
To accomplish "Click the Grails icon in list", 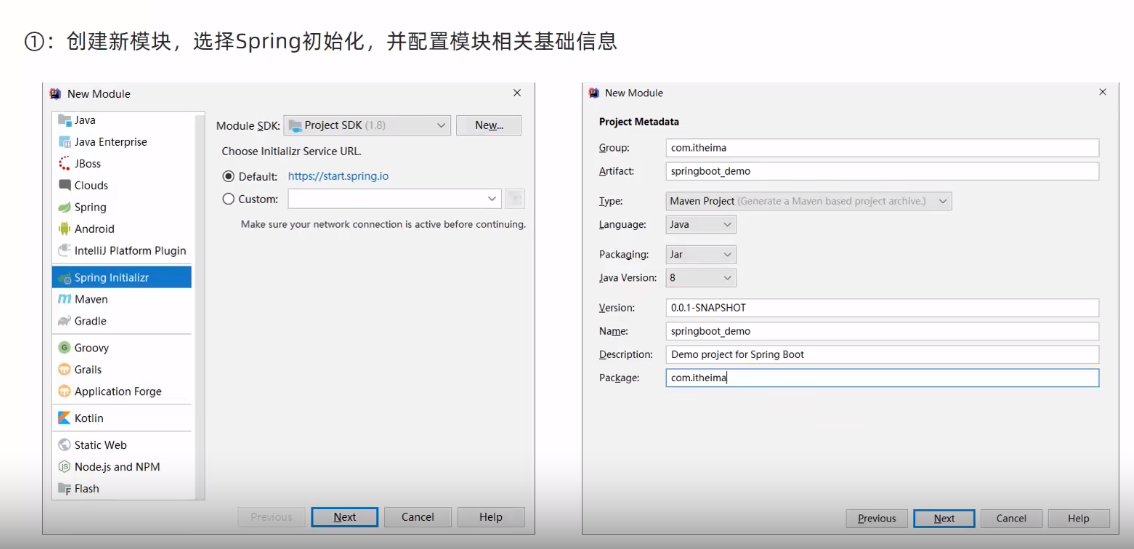I will (x=64, y=369).
